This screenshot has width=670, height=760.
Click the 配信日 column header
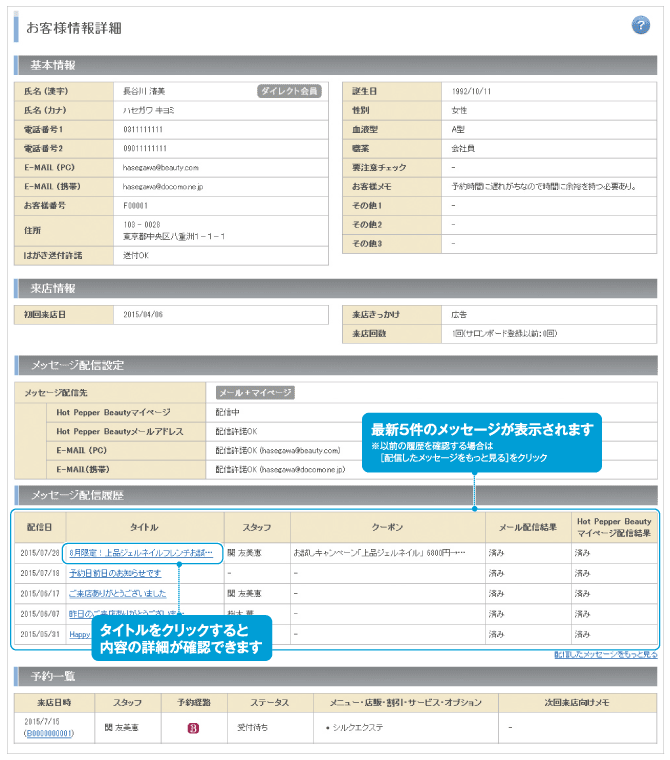(40, 527)
